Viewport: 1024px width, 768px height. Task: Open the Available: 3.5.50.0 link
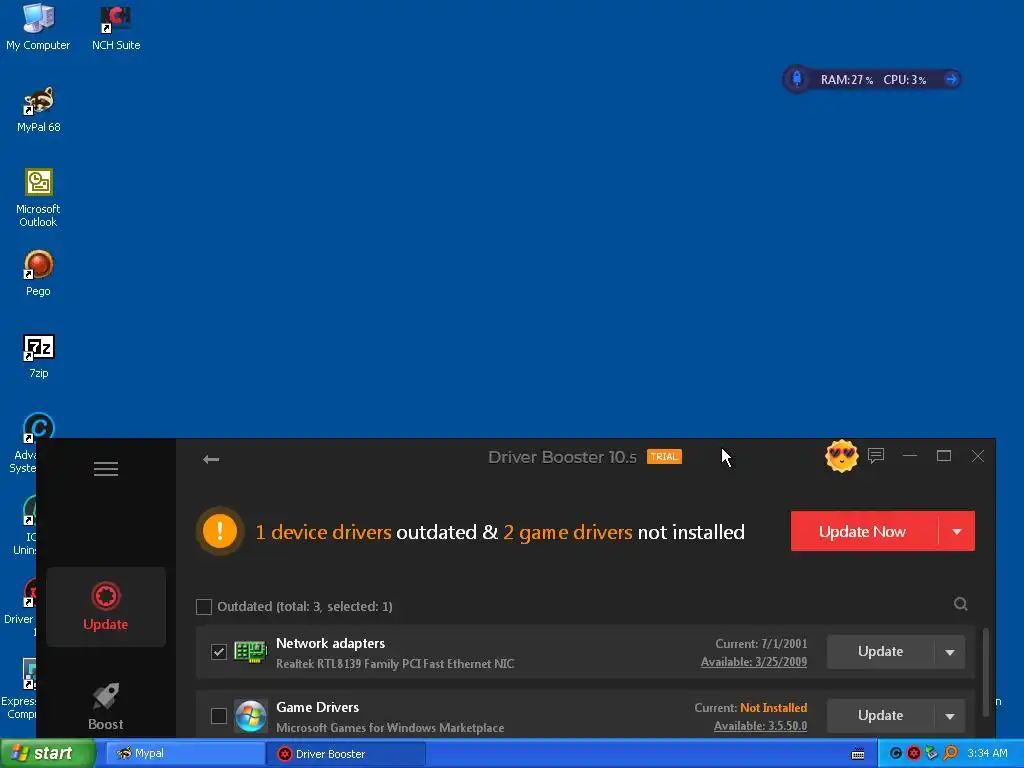click(x=760, y=726)
